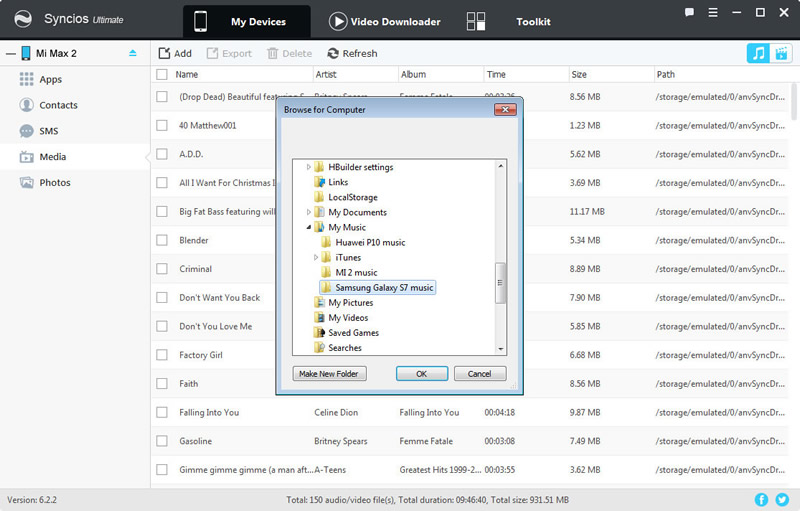
Task: Select the LocalStorage folder
Action: click(x=353, y=197)
